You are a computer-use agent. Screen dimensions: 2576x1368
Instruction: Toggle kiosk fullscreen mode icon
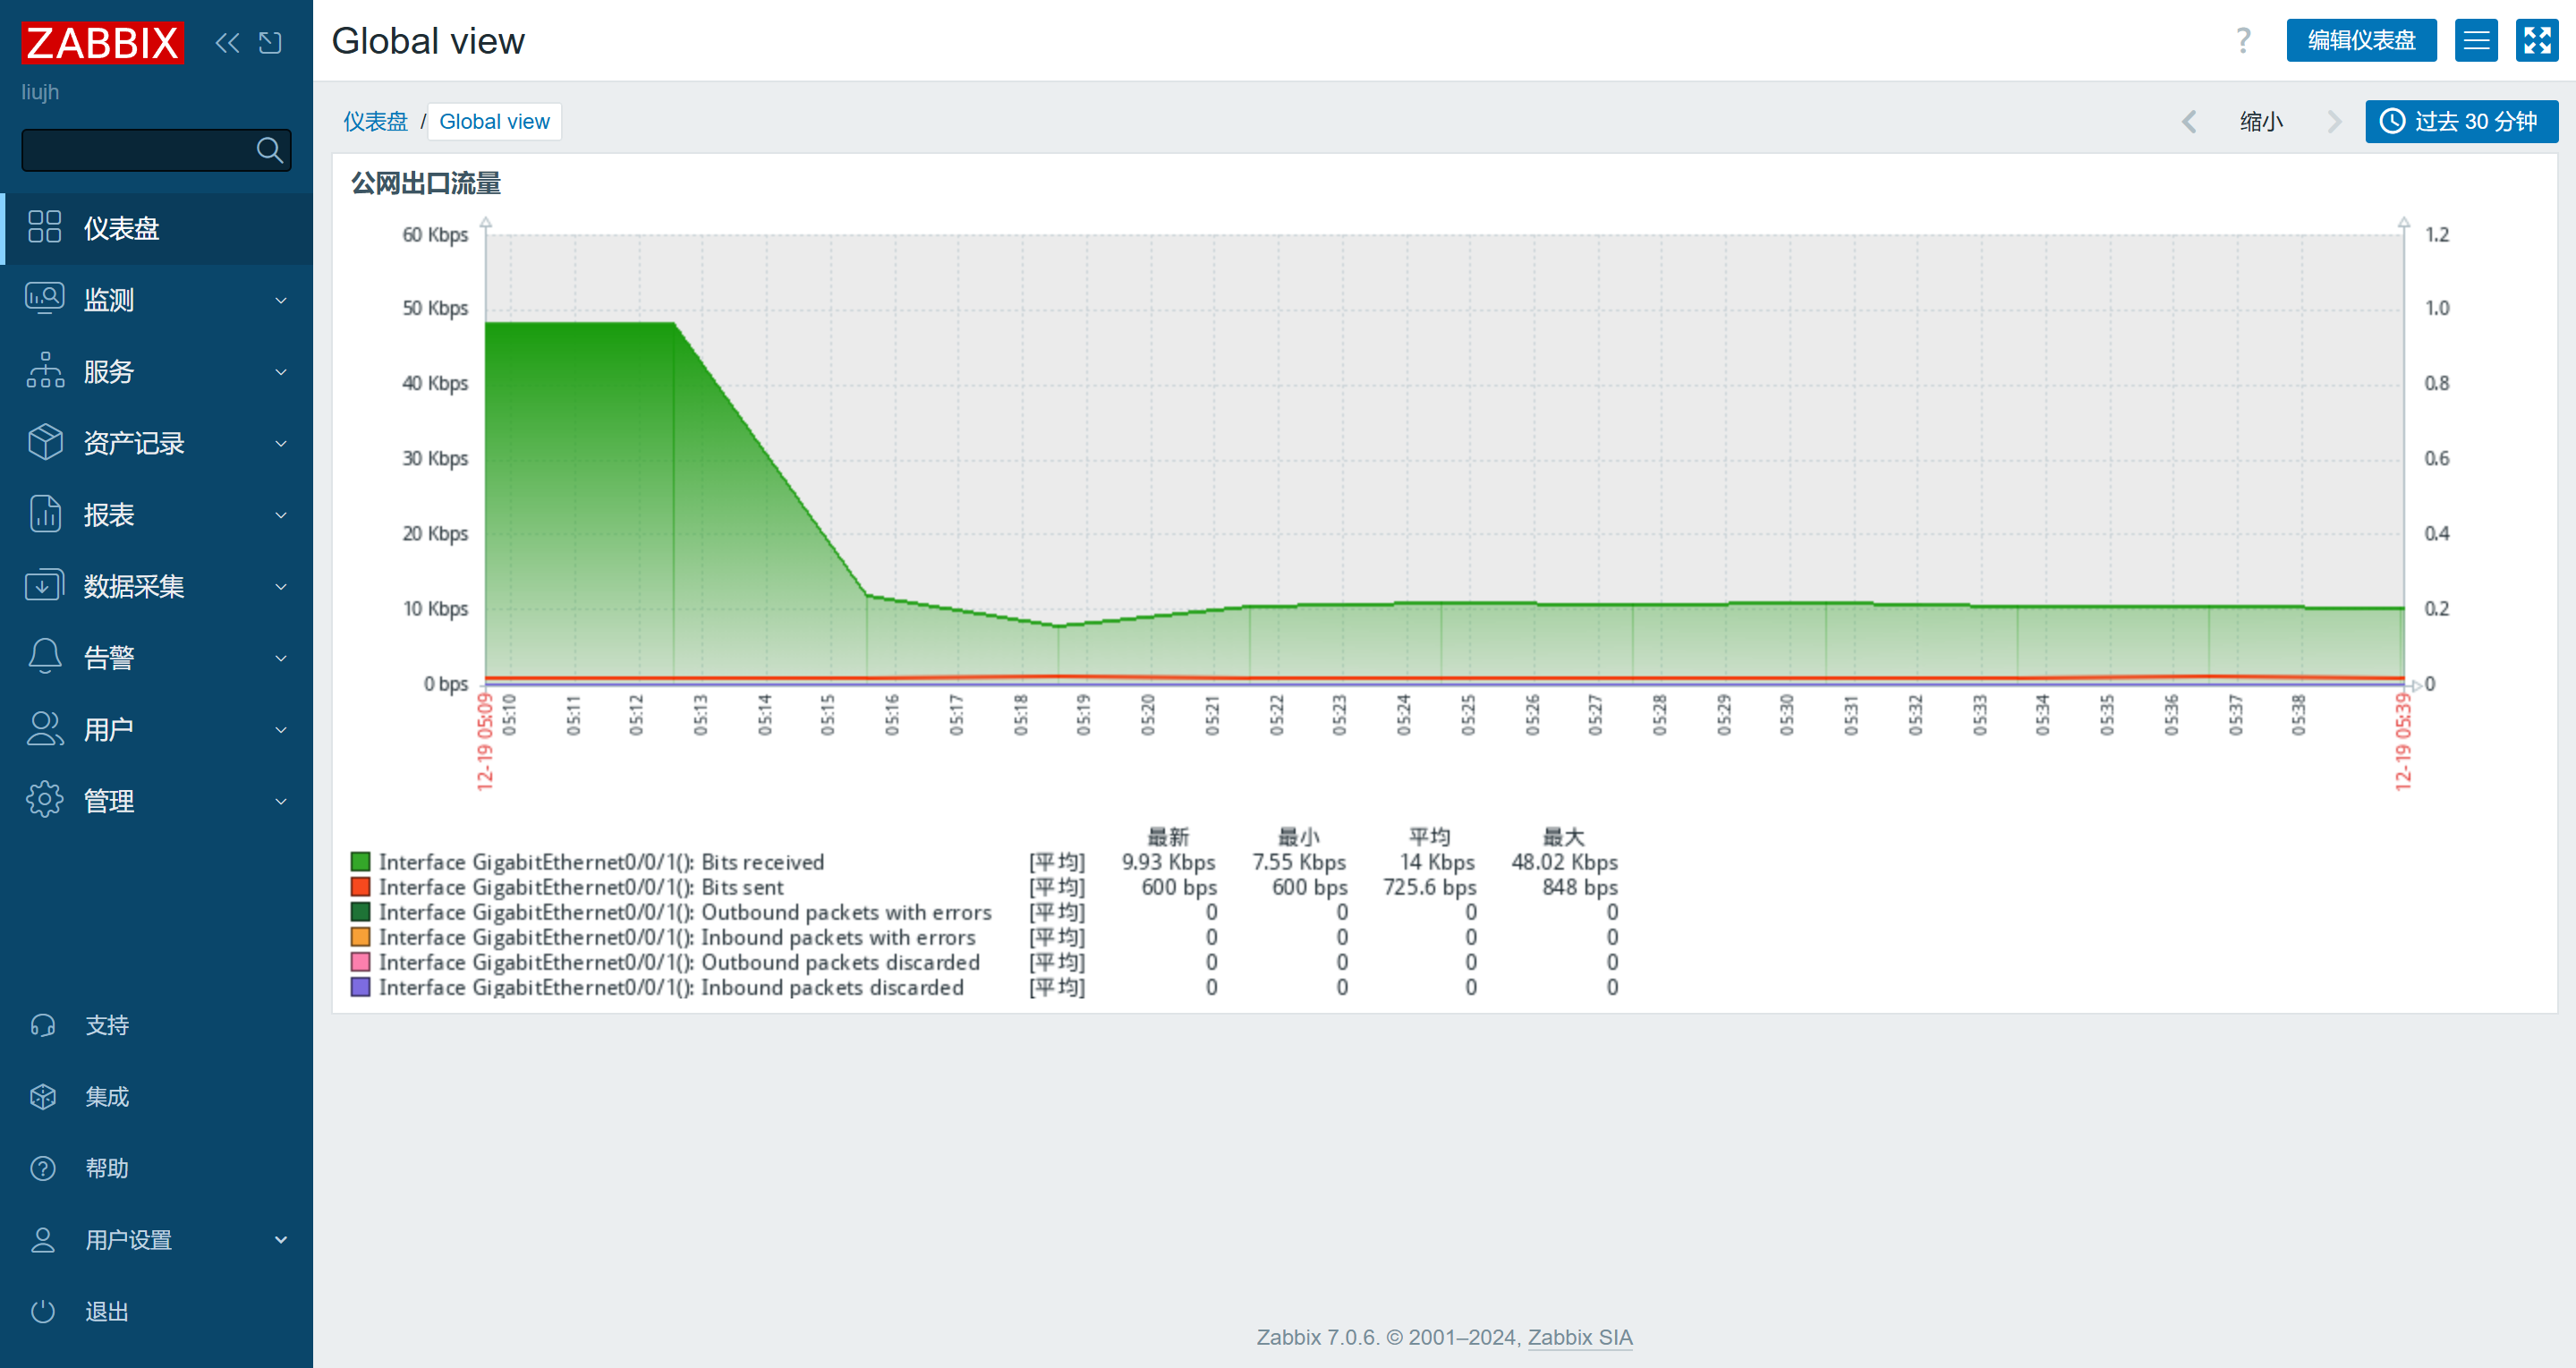[2536, 40]
